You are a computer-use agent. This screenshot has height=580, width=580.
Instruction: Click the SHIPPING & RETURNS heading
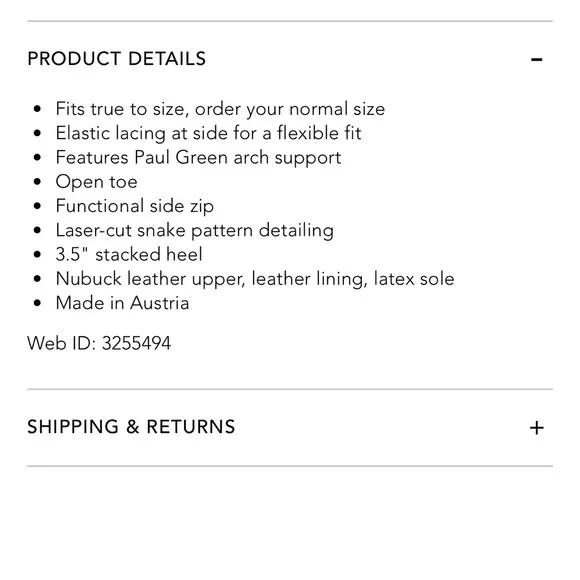coord(131,426)
